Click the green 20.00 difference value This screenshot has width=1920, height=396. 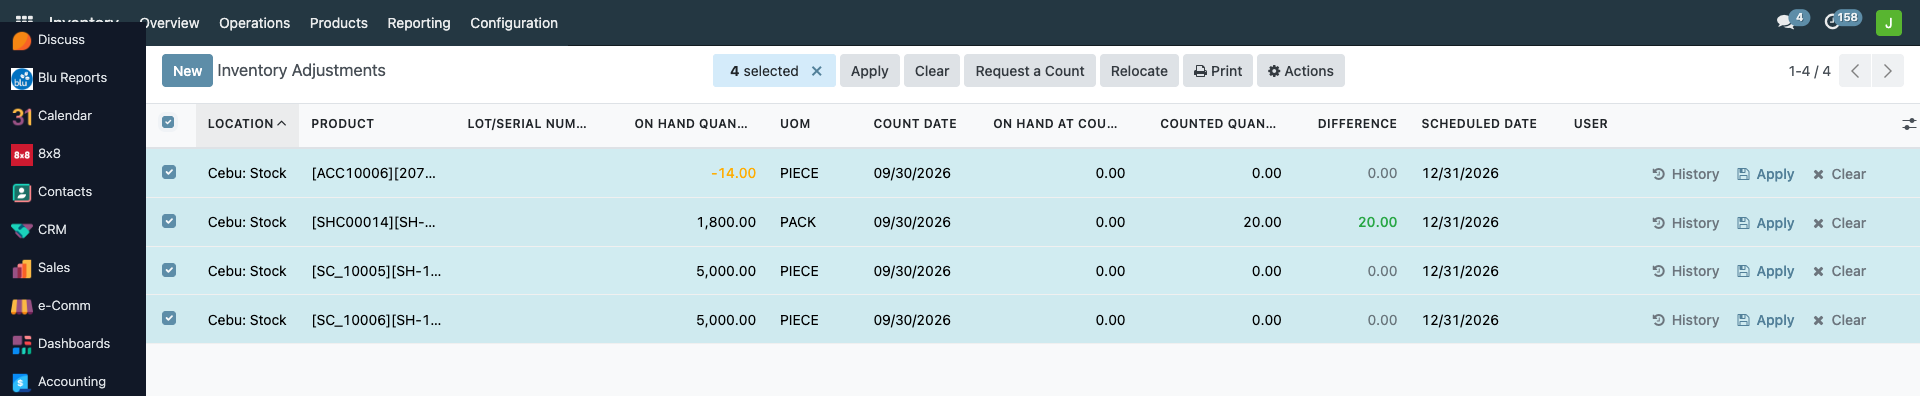coord(1377,222)
